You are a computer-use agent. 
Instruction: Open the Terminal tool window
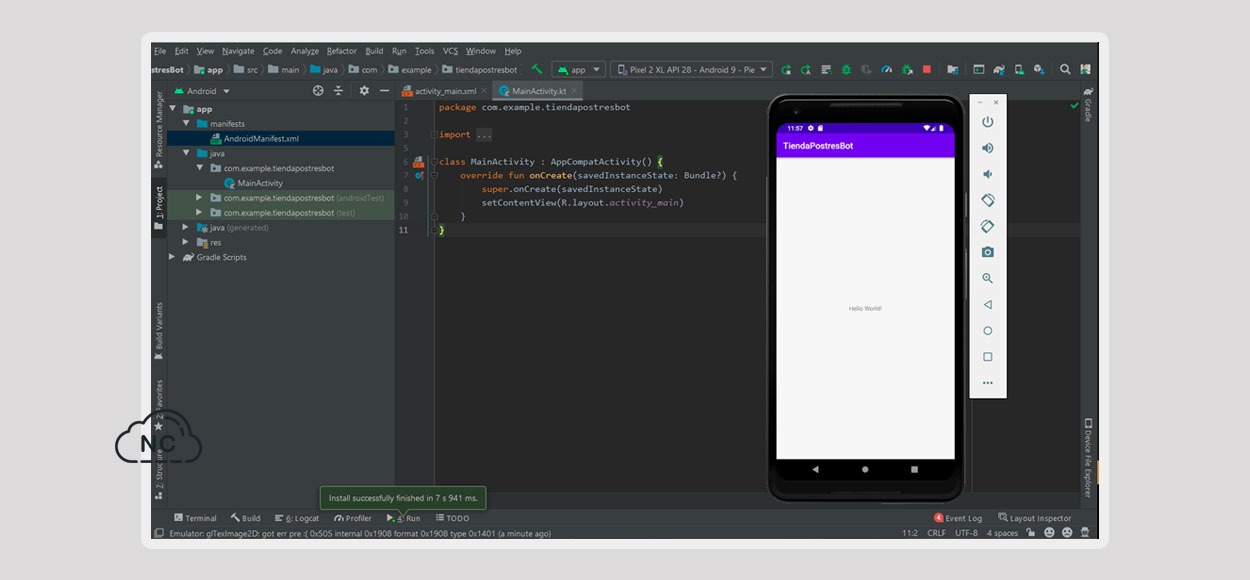click(x=195, y=518)
